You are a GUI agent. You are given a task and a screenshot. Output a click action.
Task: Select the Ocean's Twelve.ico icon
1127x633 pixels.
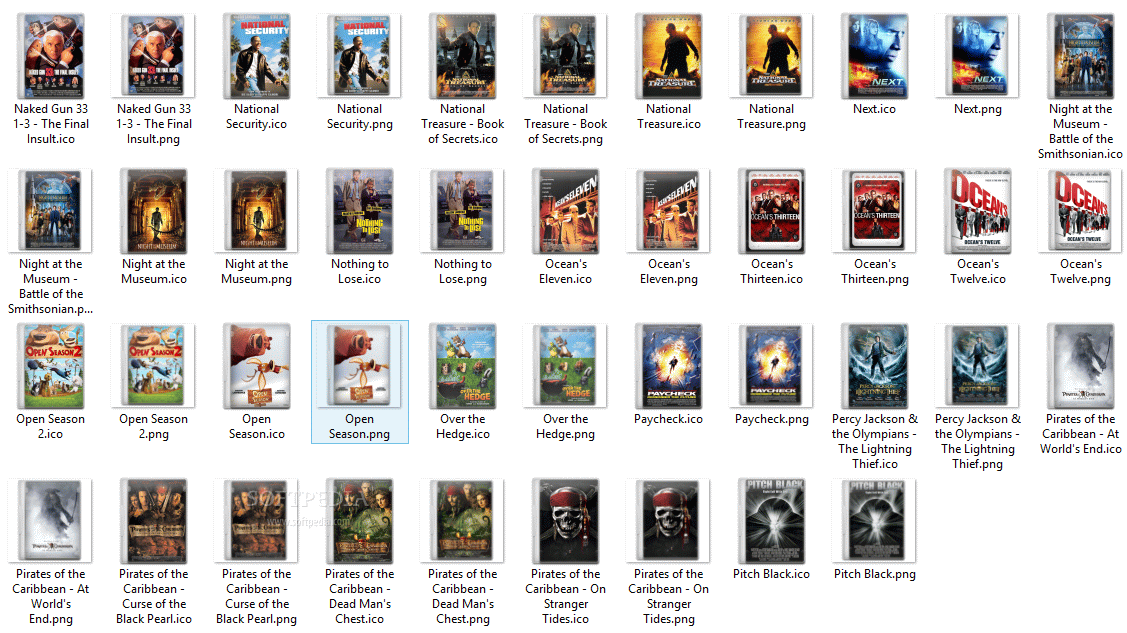pyautogui.click(x=978, y=211)
